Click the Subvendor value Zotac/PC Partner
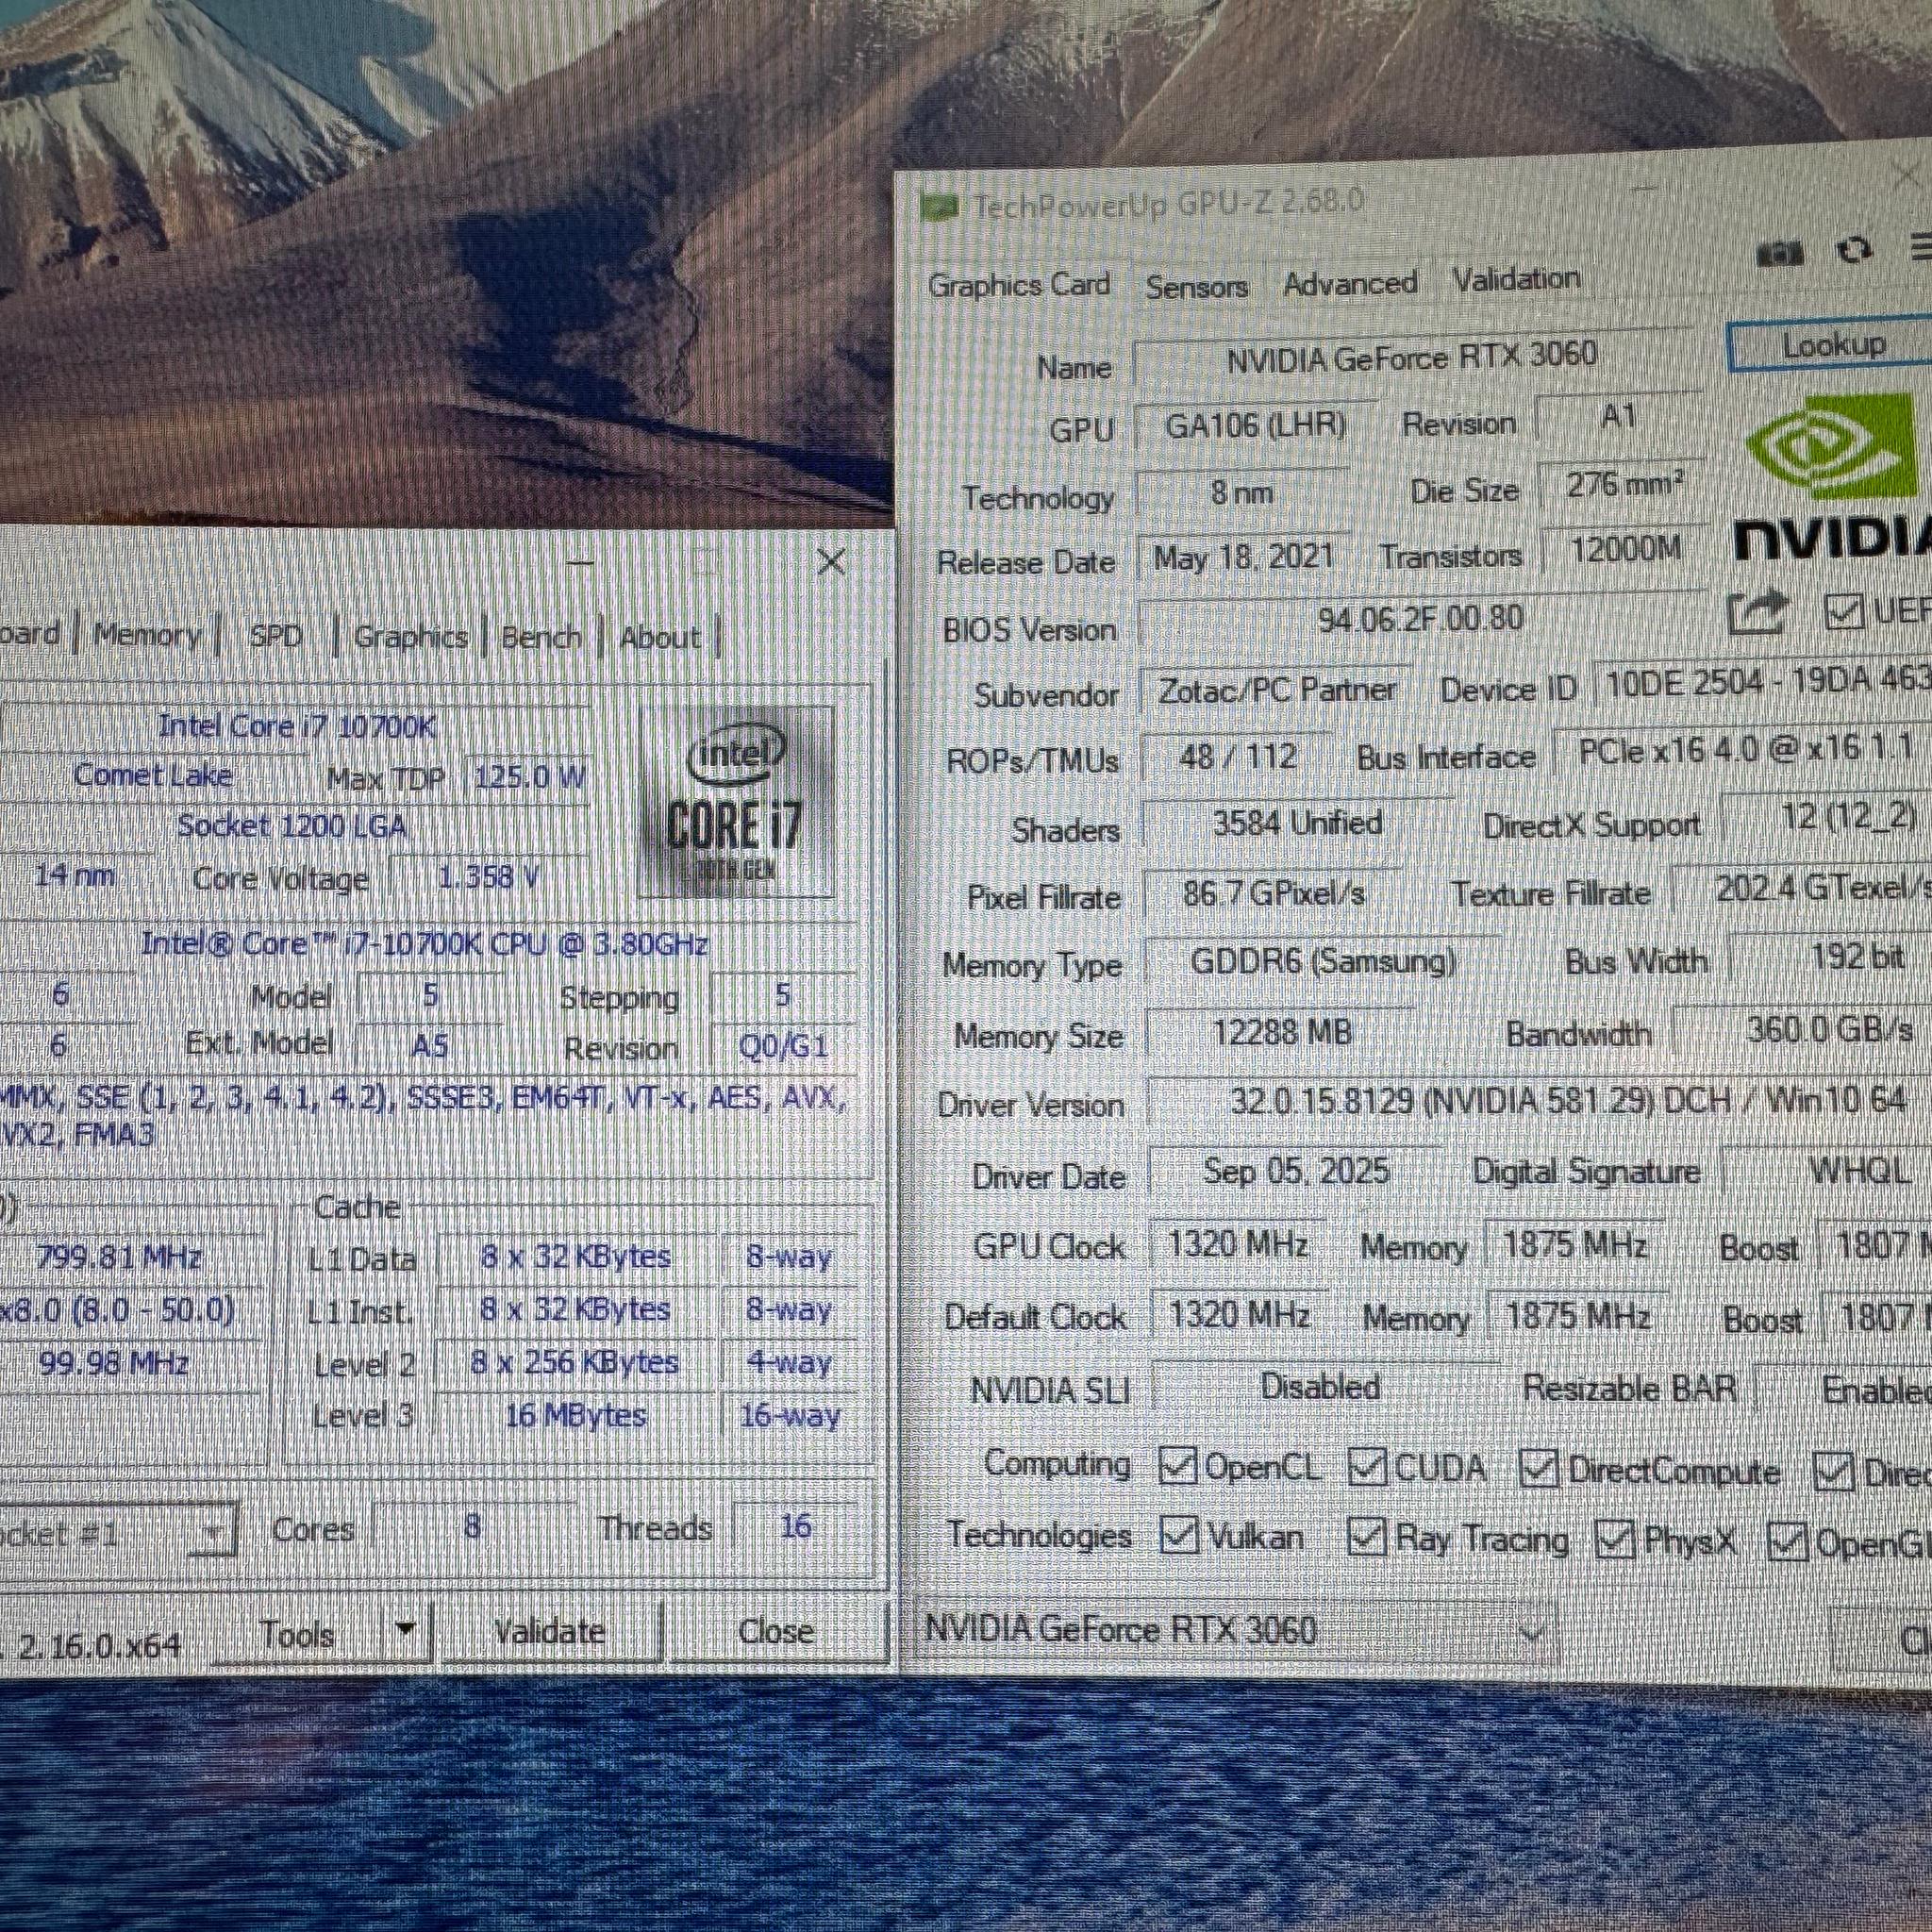 [1276, 690]
